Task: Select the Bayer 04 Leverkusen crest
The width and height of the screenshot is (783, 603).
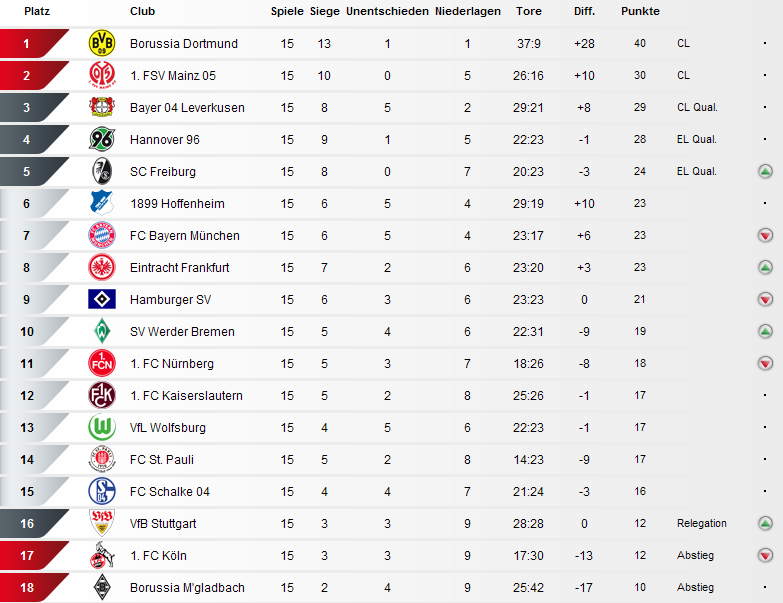Action: point(102,107)
